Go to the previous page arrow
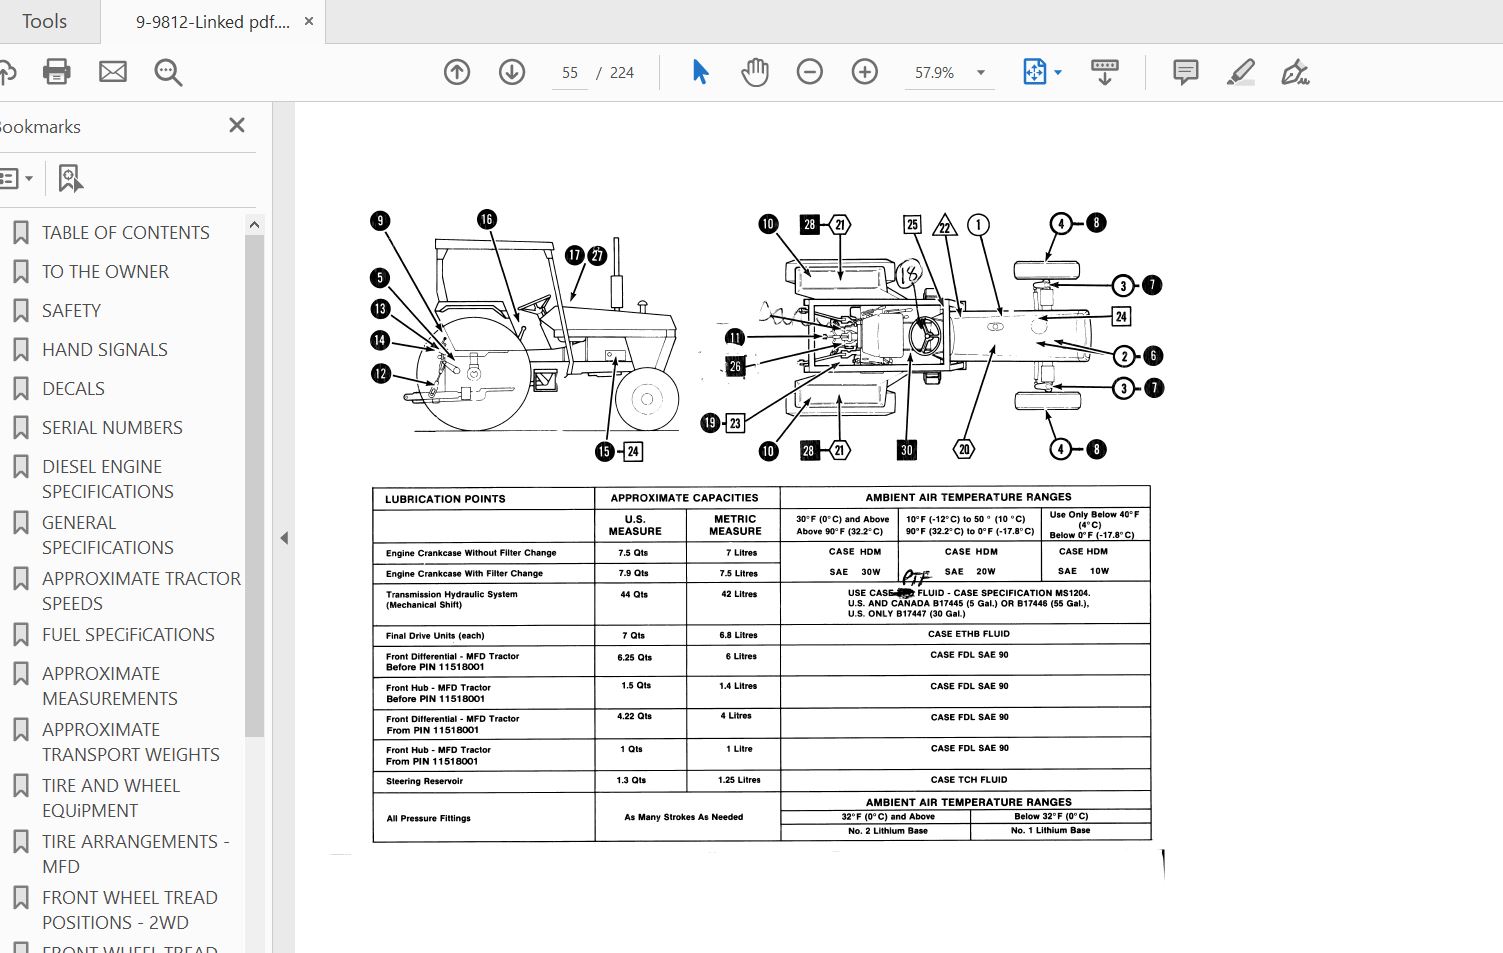 pyautogui.click(x=457, y=72)
